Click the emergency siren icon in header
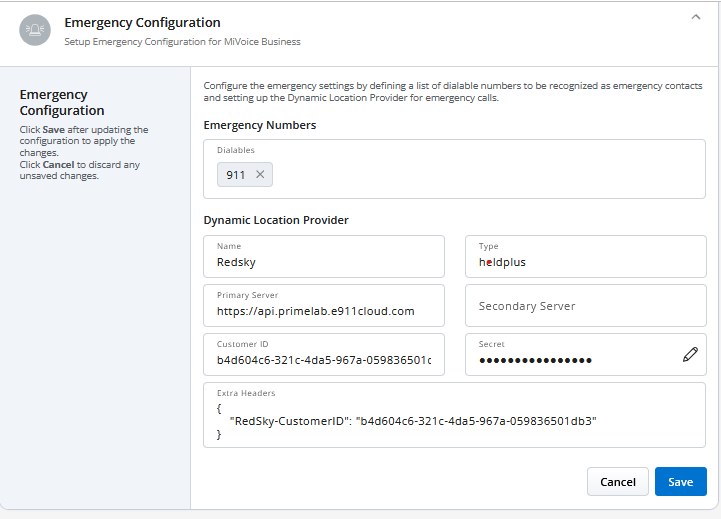Image resolution: width=721 pixels, height=519 pixels. coord(35,30)
